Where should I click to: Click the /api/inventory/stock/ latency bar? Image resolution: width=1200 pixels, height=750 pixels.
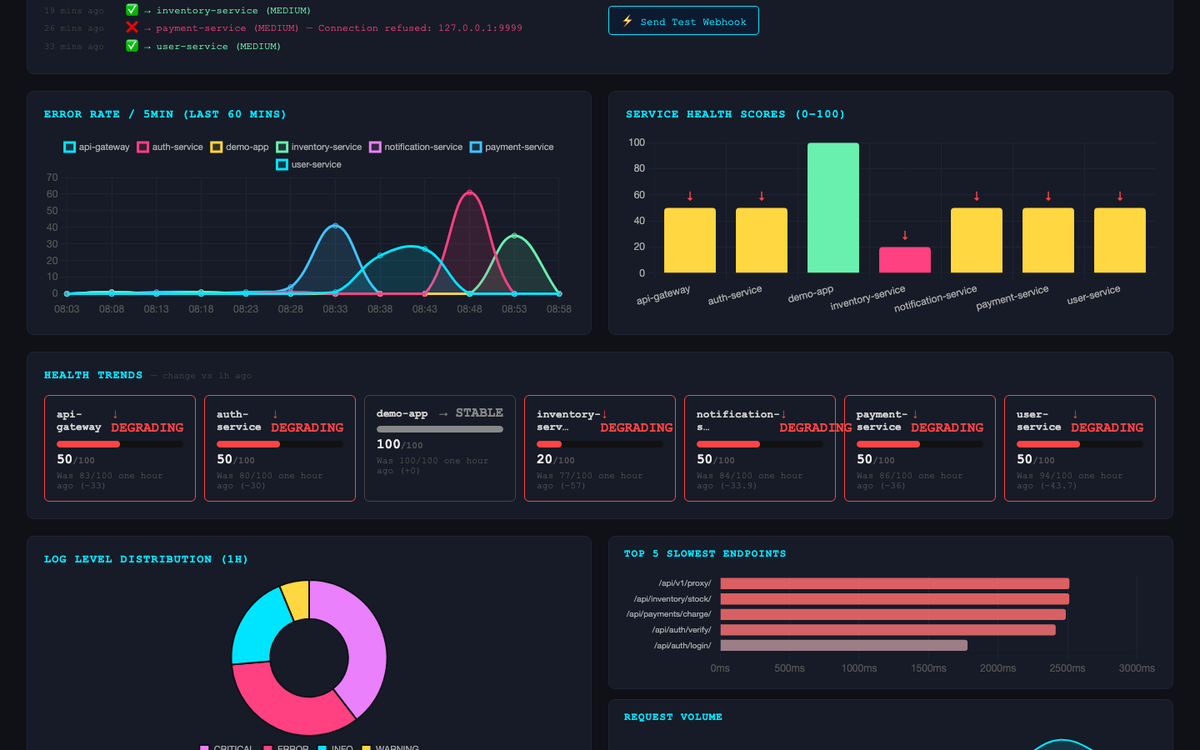(x=894, y=599)
